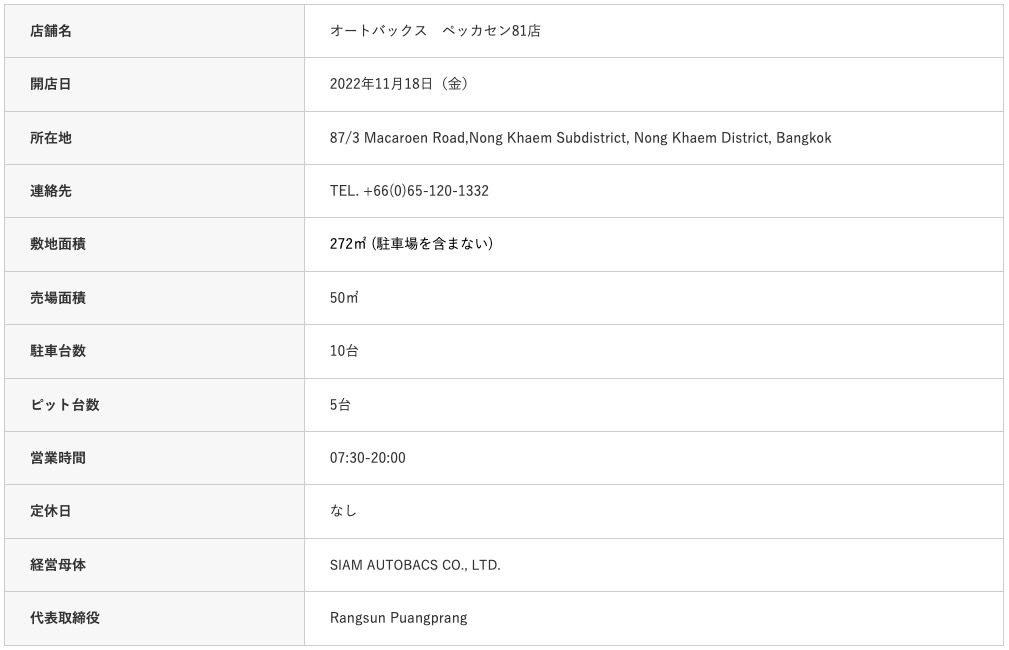Viewport: 1009px width, 650px height.
Task: Select the pit count value 5台
Action: point(340,405)
